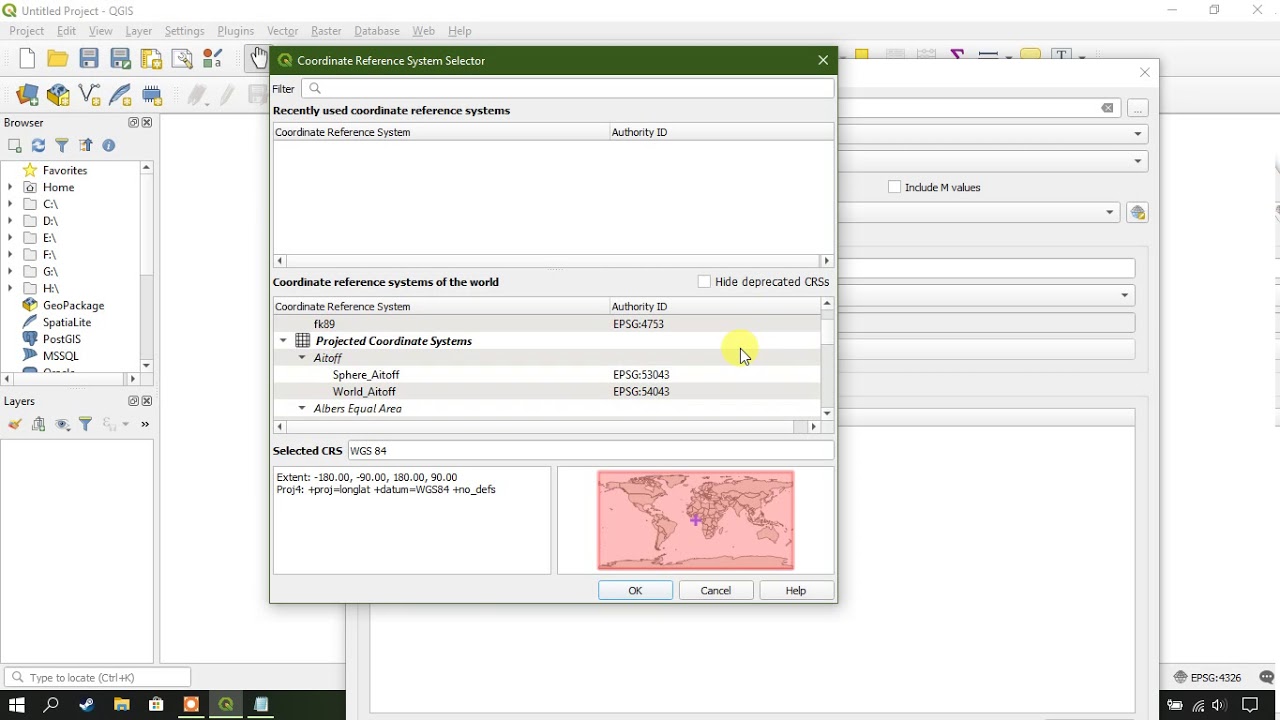
Task: Open File Explorer from the taskbar
Action: pyautogui.click(x=122, y=705)
